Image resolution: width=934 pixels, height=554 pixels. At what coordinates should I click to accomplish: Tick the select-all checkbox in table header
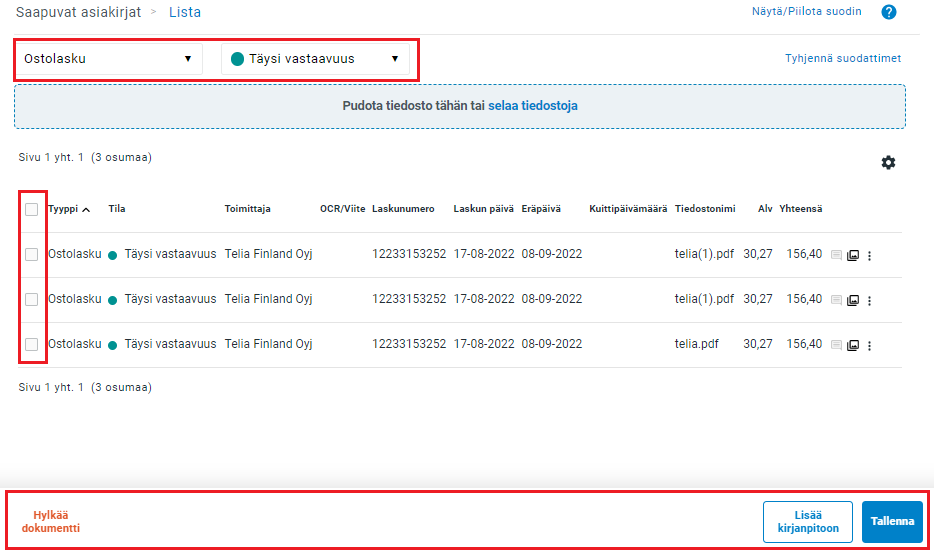32,209
